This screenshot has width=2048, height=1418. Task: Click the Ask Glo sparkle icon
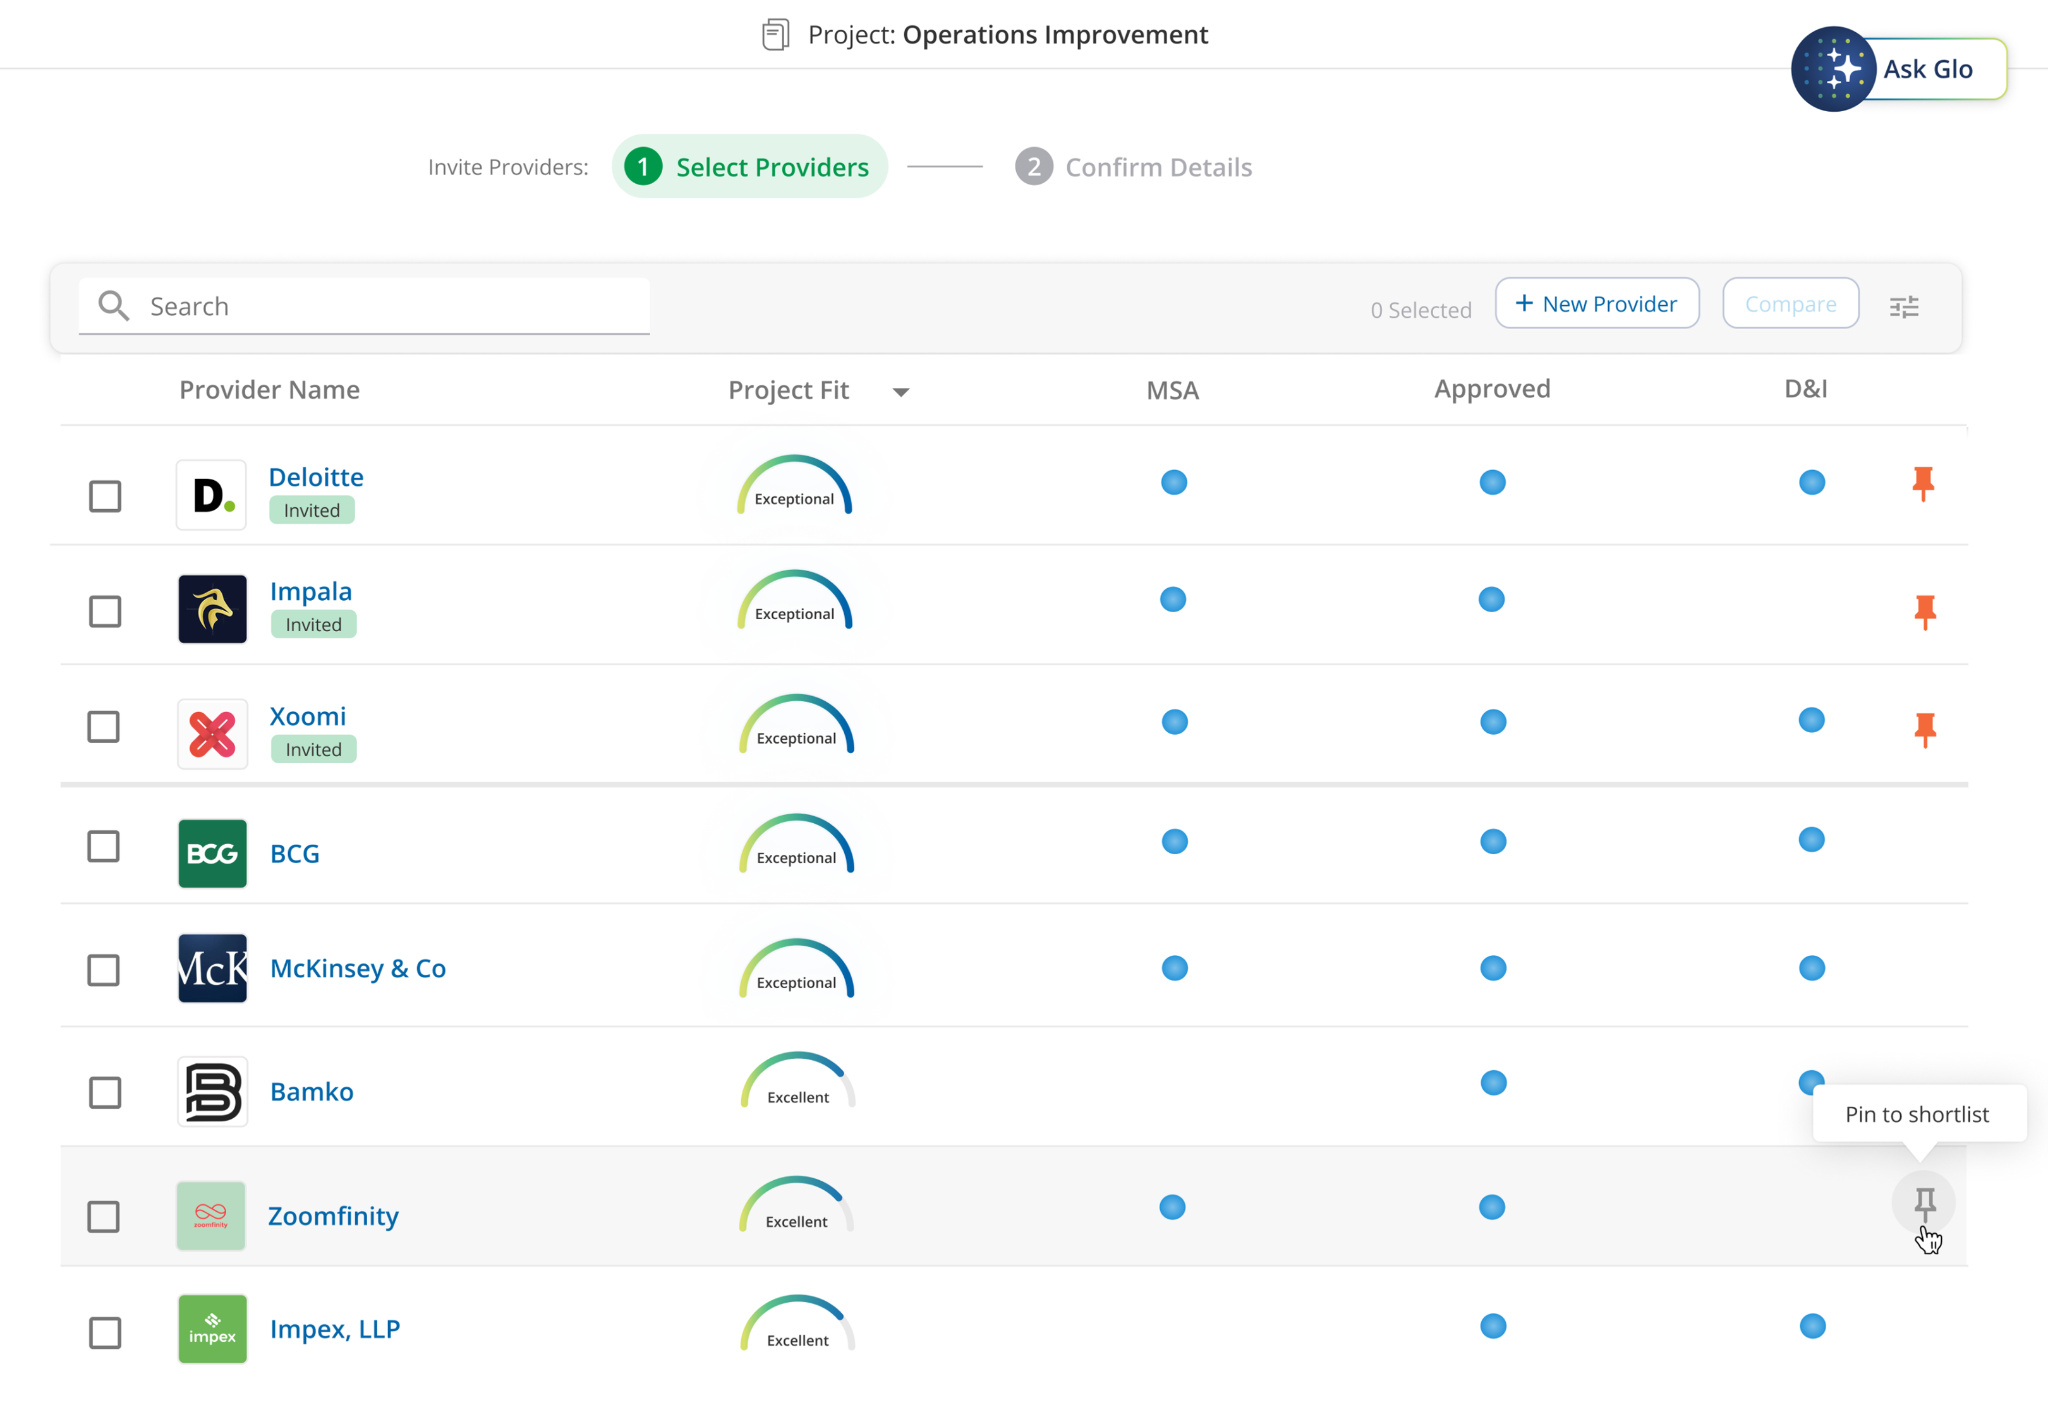tap(1833, 69)
